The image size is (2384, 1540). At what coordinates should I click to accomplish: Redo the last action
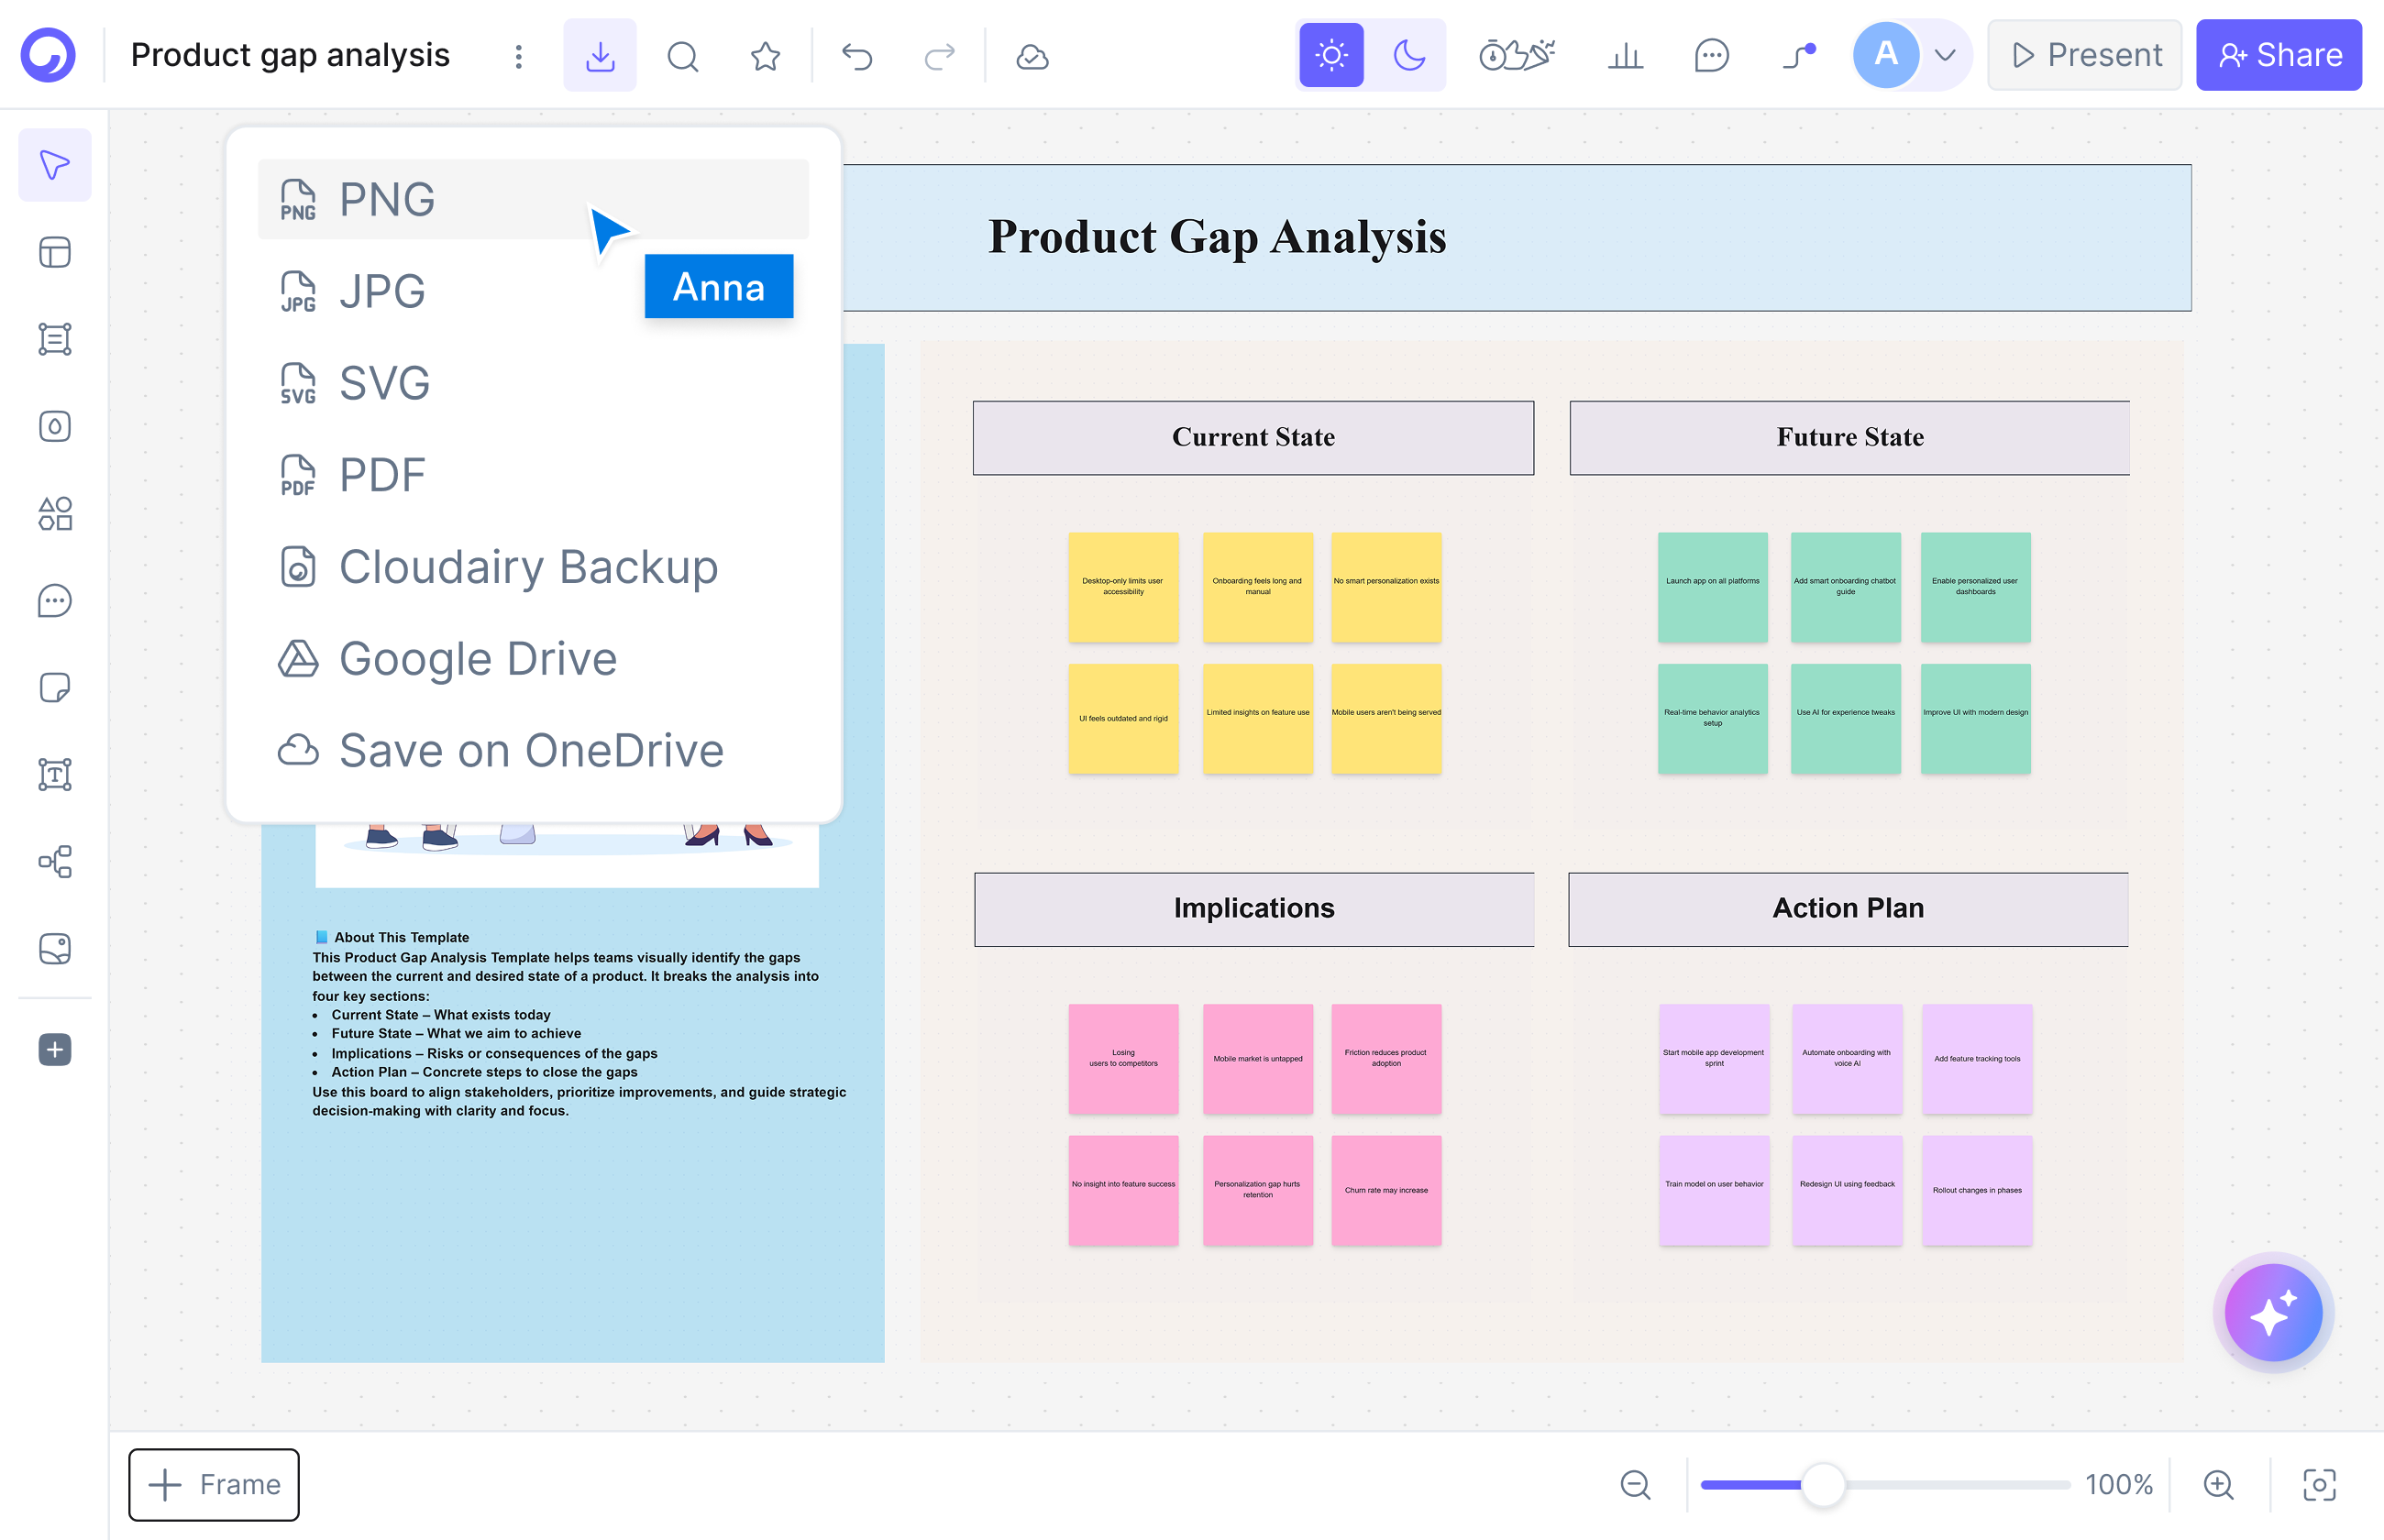(x=939, y=56)
